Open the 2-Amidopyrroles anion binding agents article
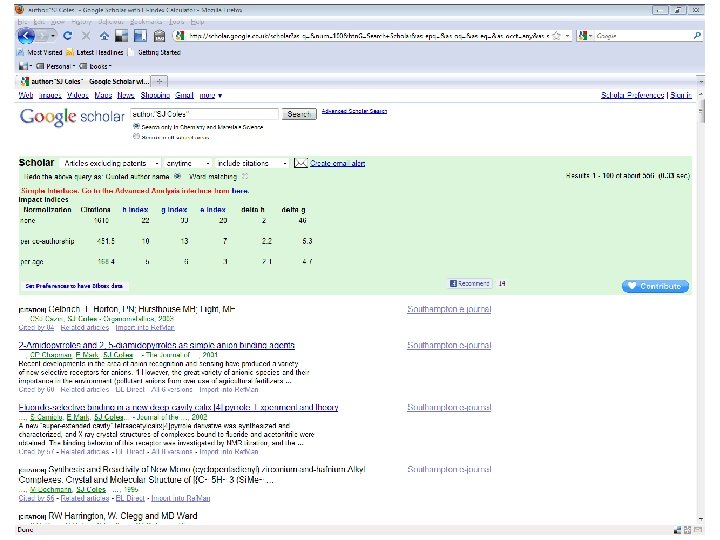 tap(157, 345)
